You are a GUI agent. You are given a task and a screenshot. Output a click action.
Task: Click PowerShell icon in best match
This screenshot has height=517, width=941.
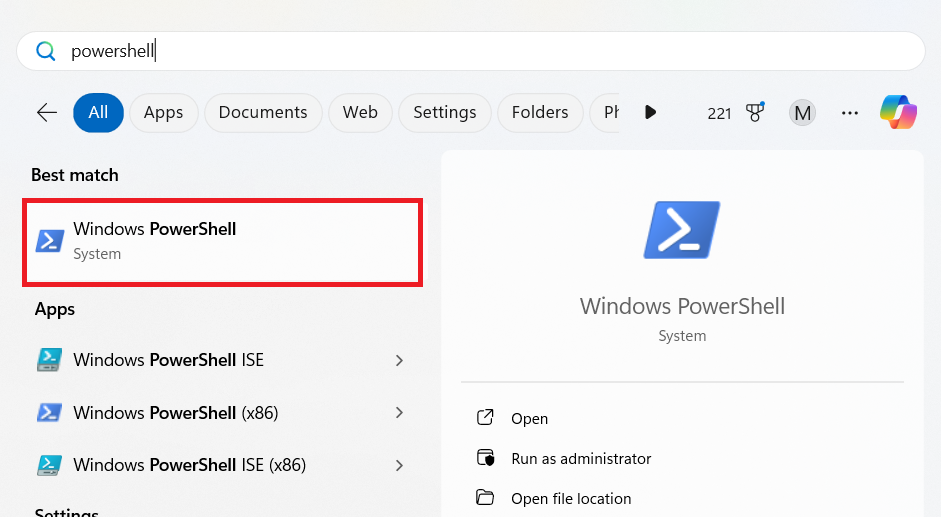coord(50,241)
